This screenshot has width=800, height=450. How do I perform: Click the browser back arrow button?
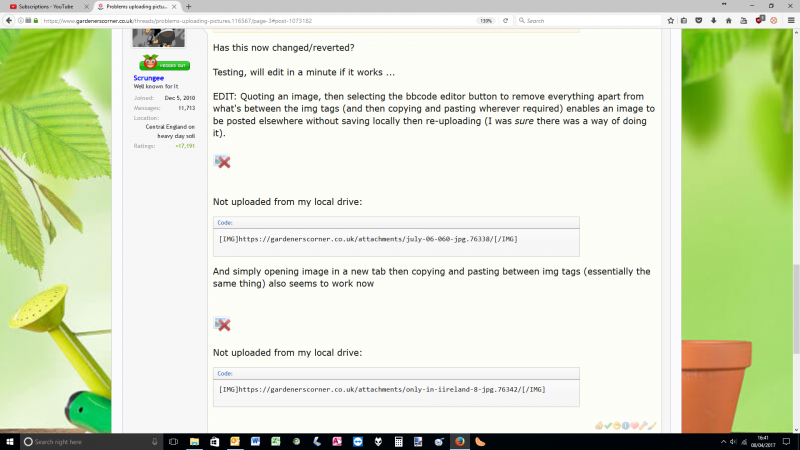pos(9,20)
